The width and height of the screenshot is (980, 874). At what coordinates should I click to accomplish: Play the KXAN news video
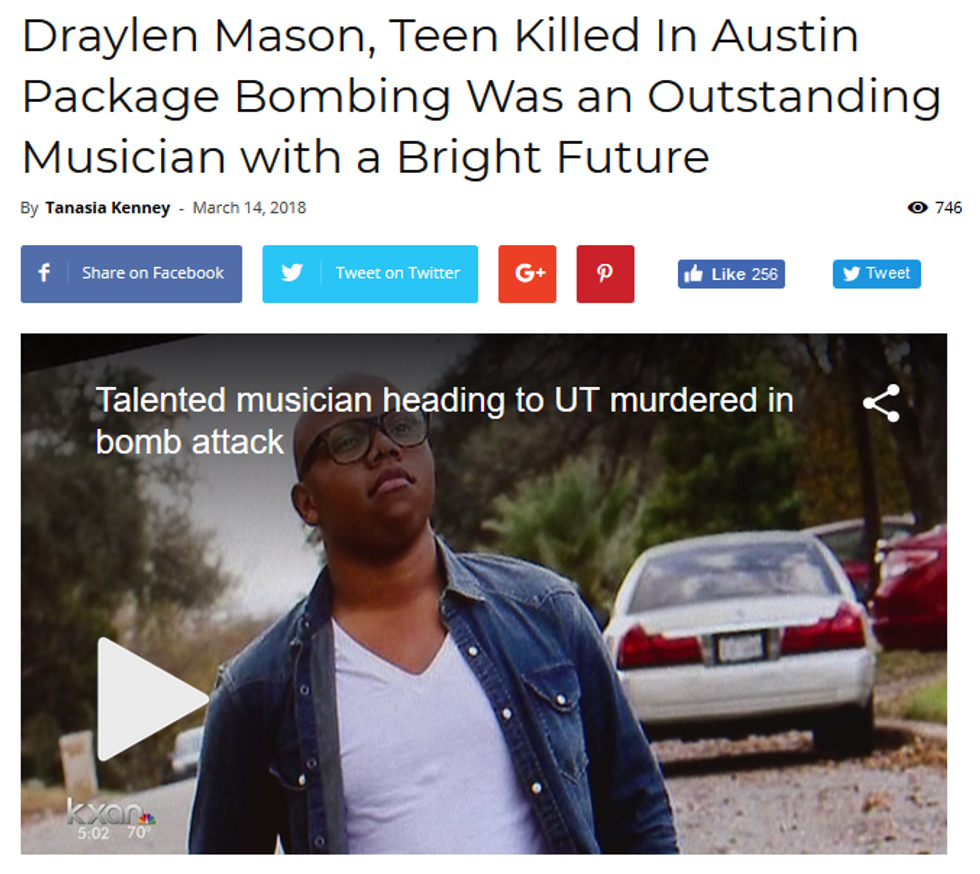(152, 699)
